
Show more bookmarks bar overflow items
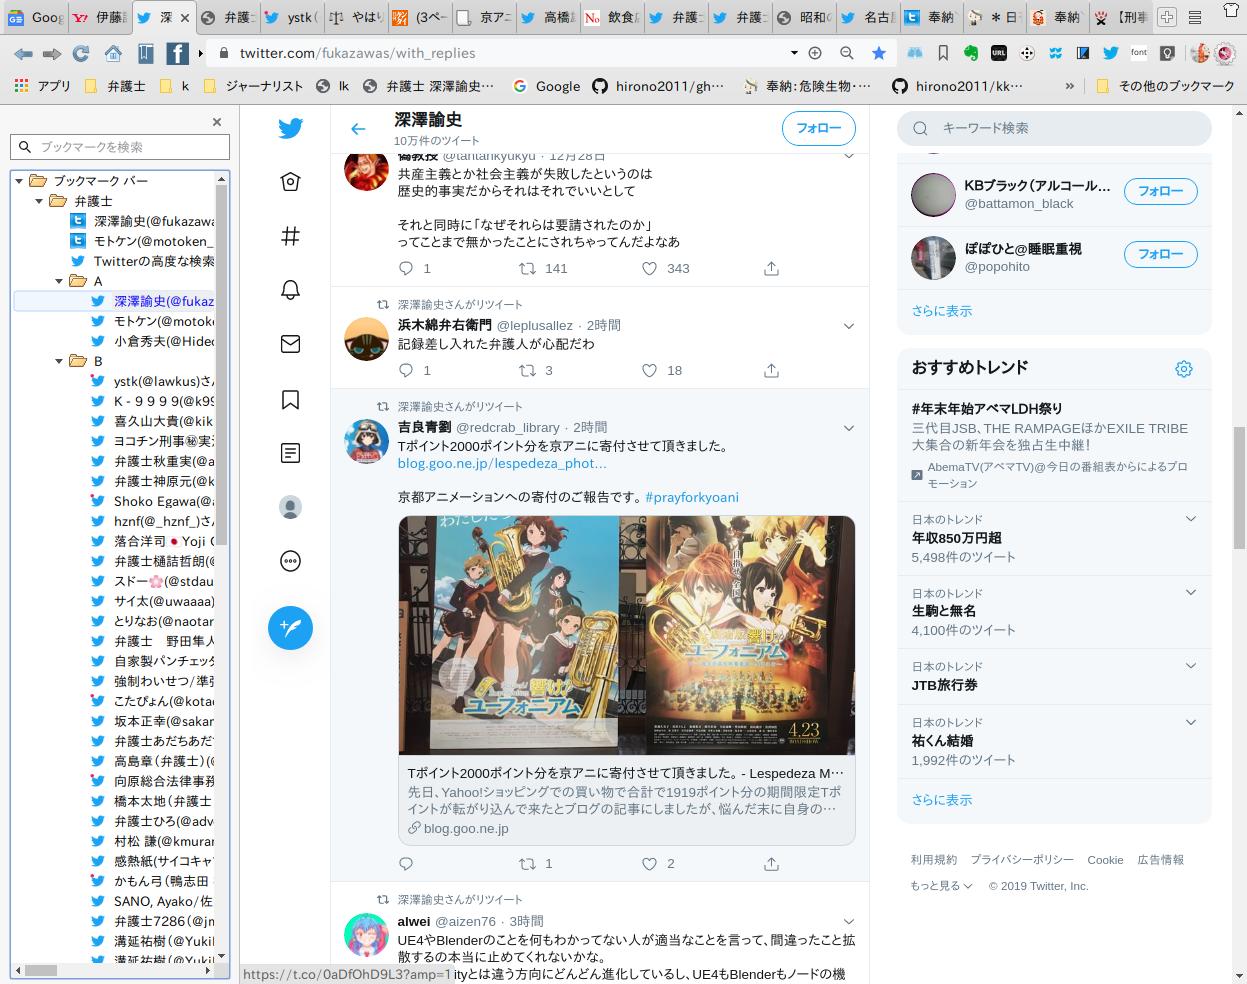click(x=1069, y=86)
